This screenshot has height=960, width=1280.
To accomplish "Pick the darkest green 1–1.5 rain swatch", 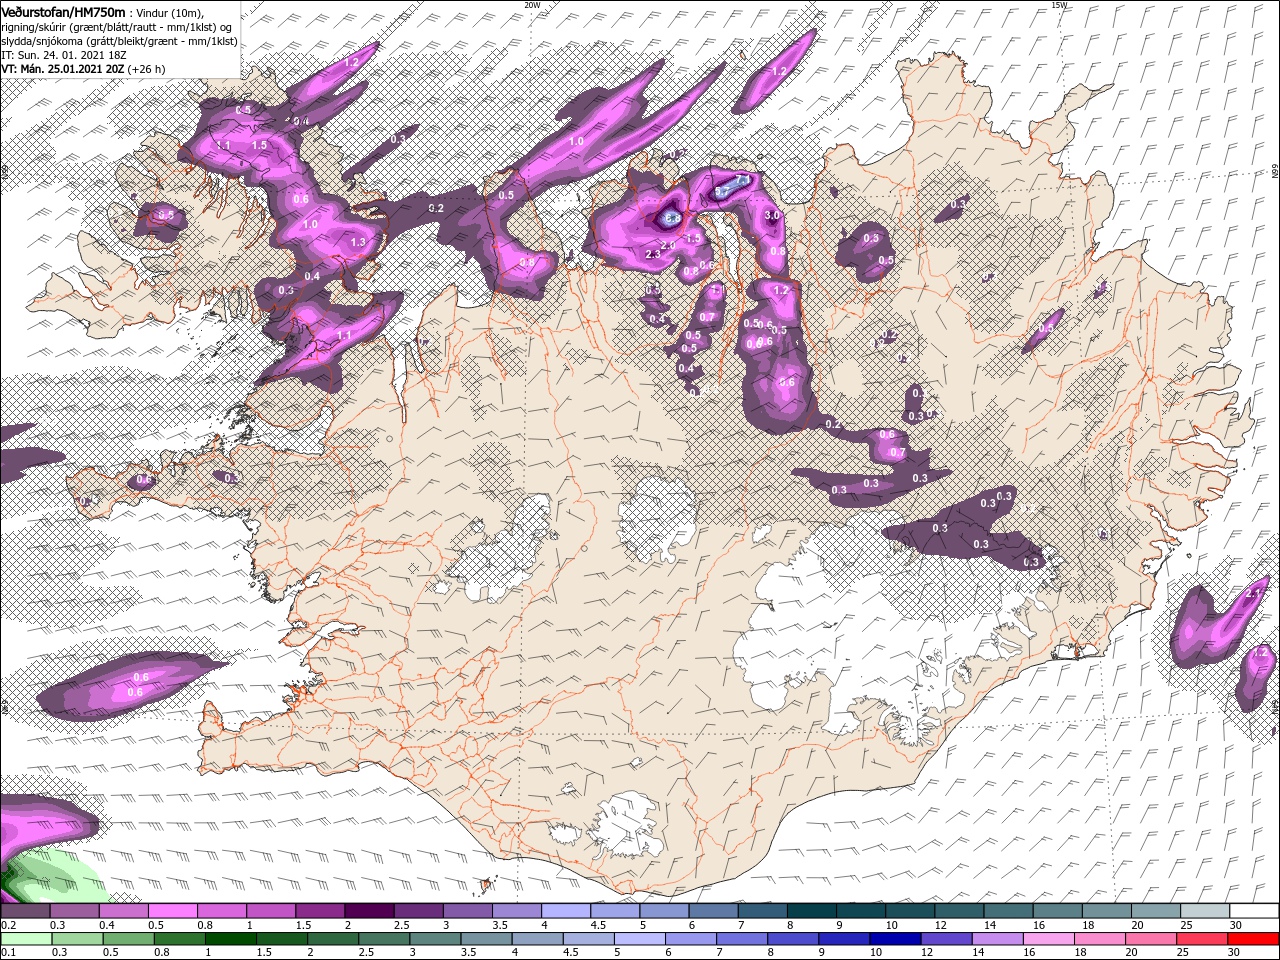I will coord(230,938).
